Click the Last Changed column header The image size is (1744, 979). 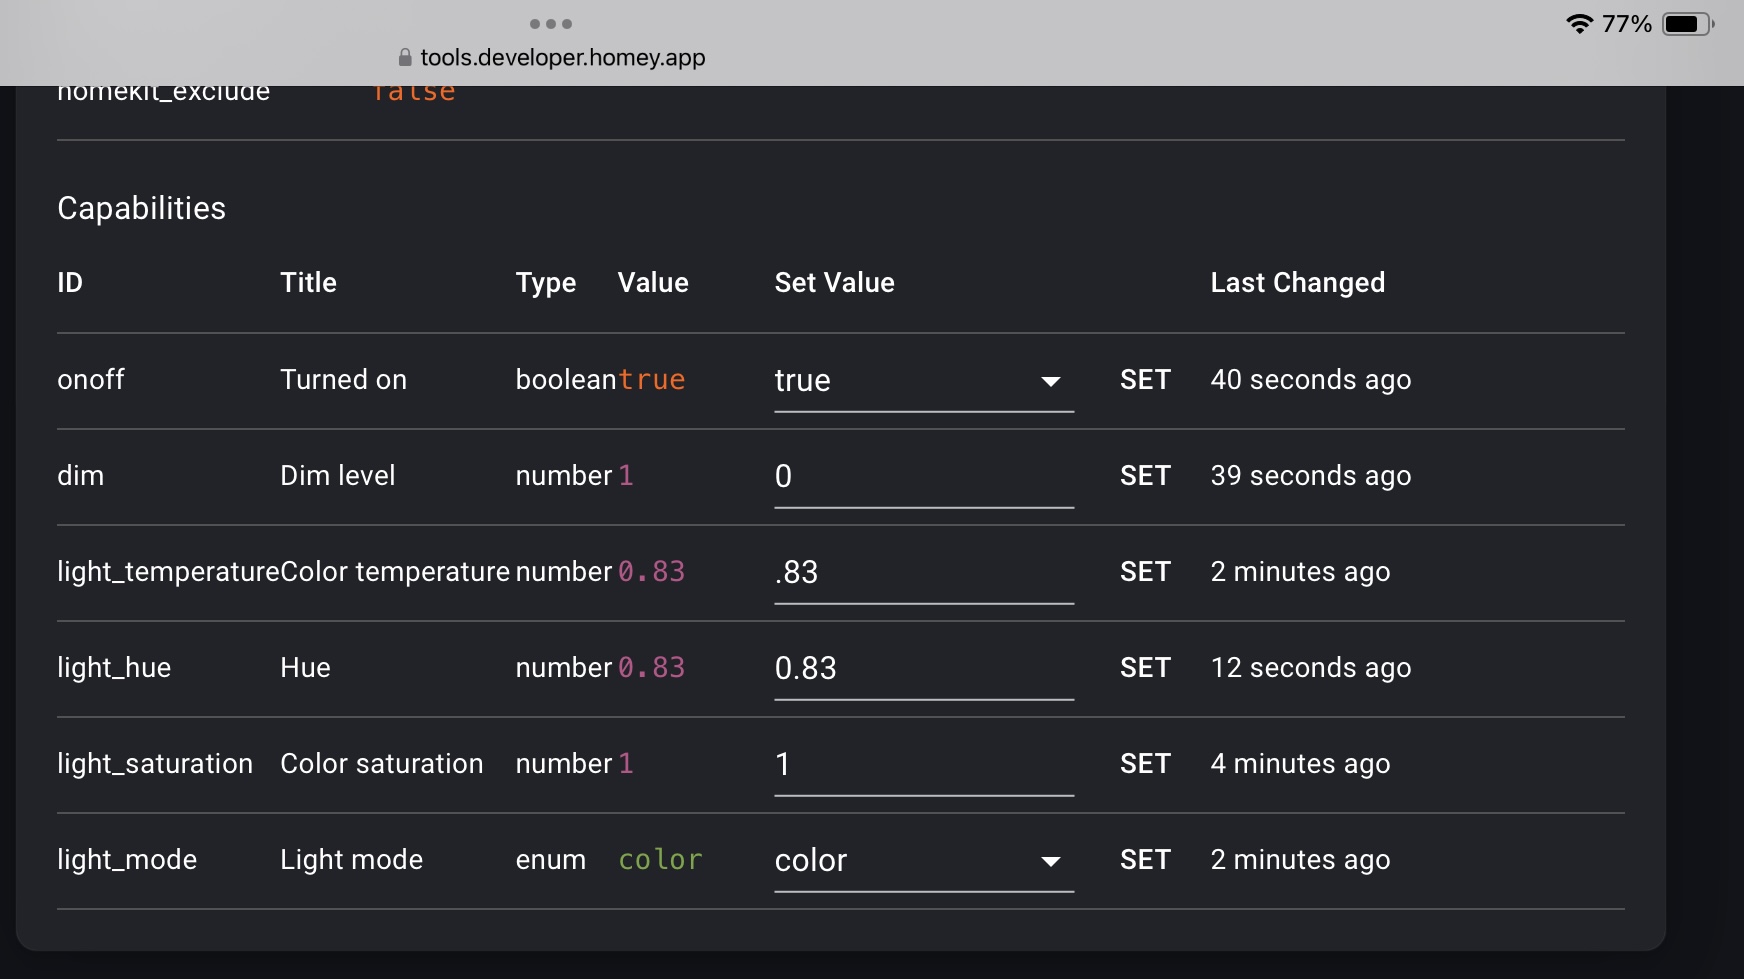pos(1297,283)
